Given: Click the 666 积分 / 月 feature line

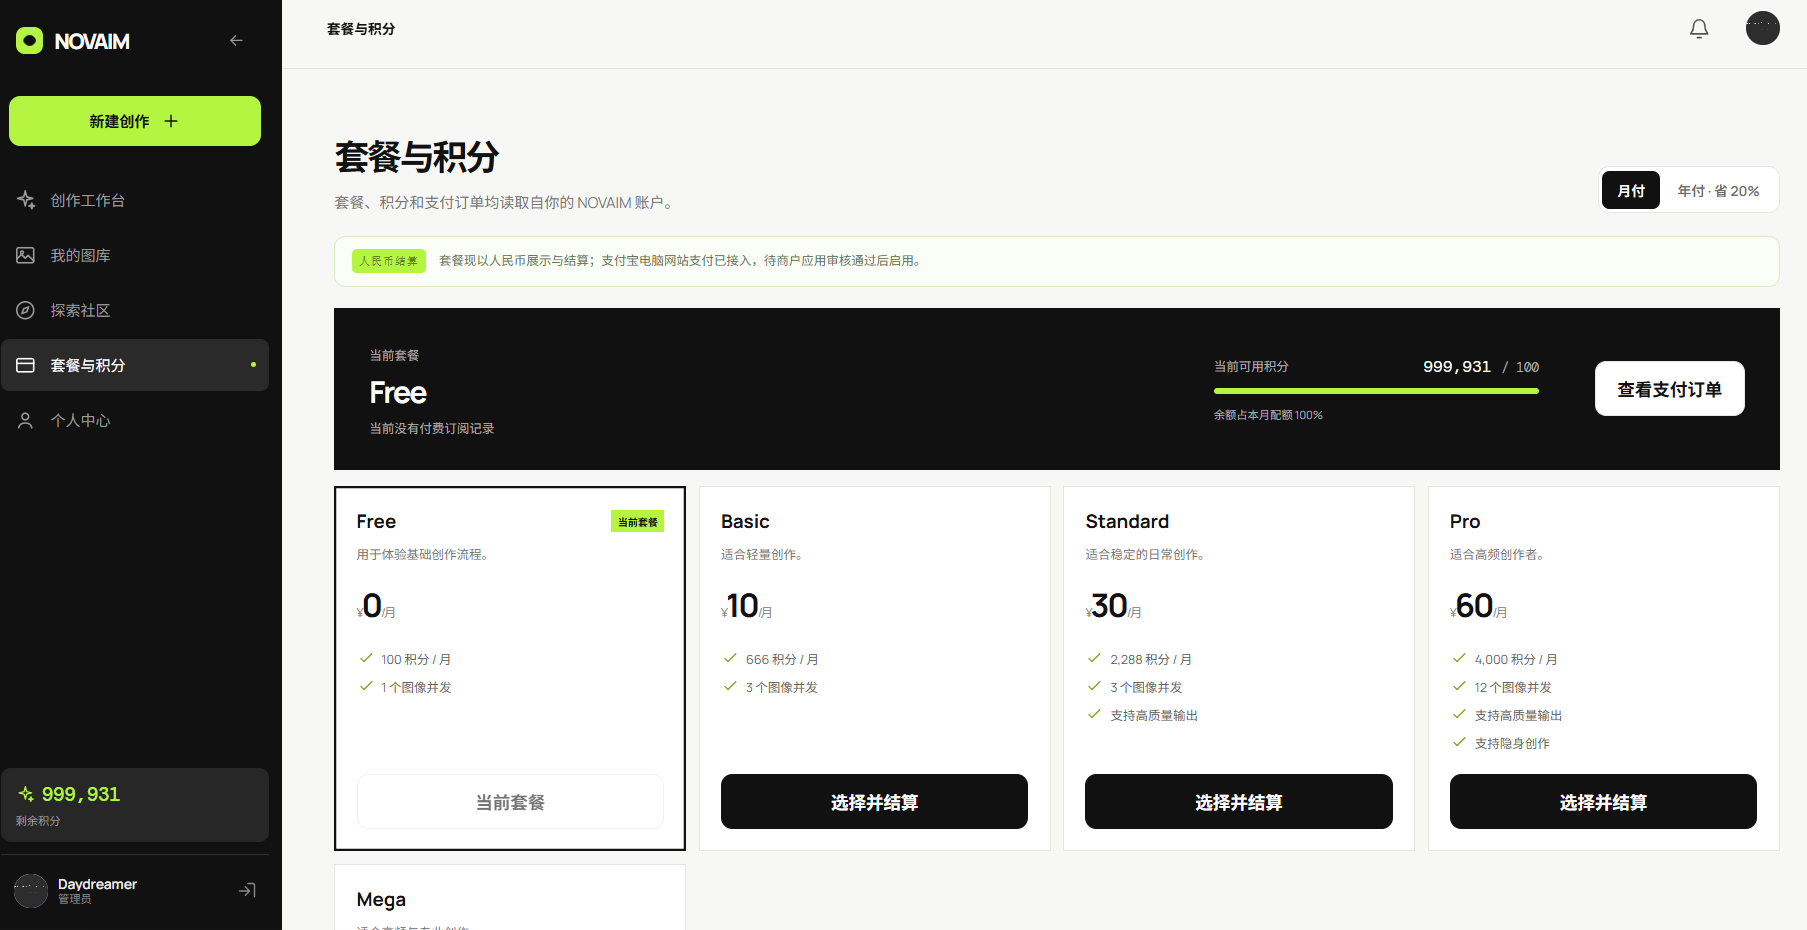Looking at the screenshot, I should click(782, 659).
